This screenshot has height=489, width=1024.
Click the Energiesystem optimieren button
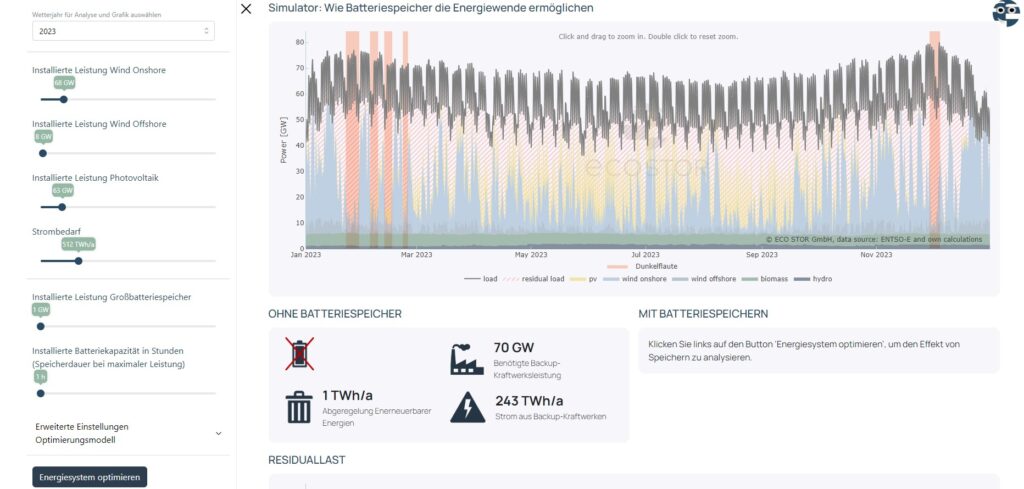[89, 477]
